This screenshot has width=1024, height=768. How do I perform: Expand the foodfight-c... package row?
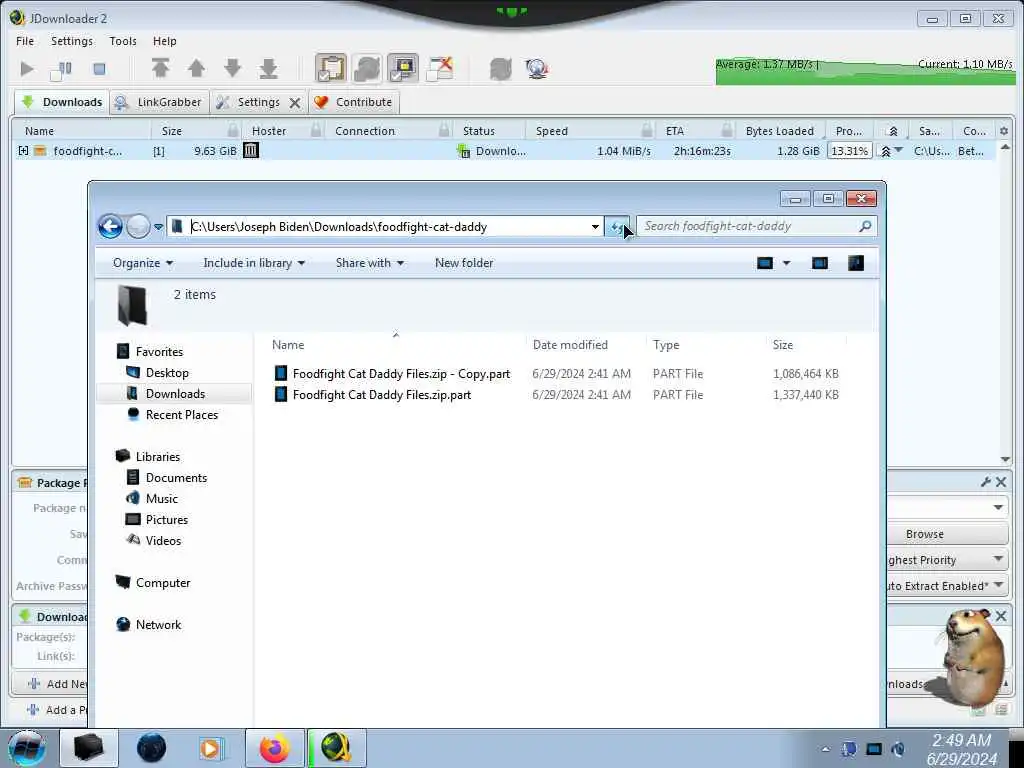pos(24,151)
